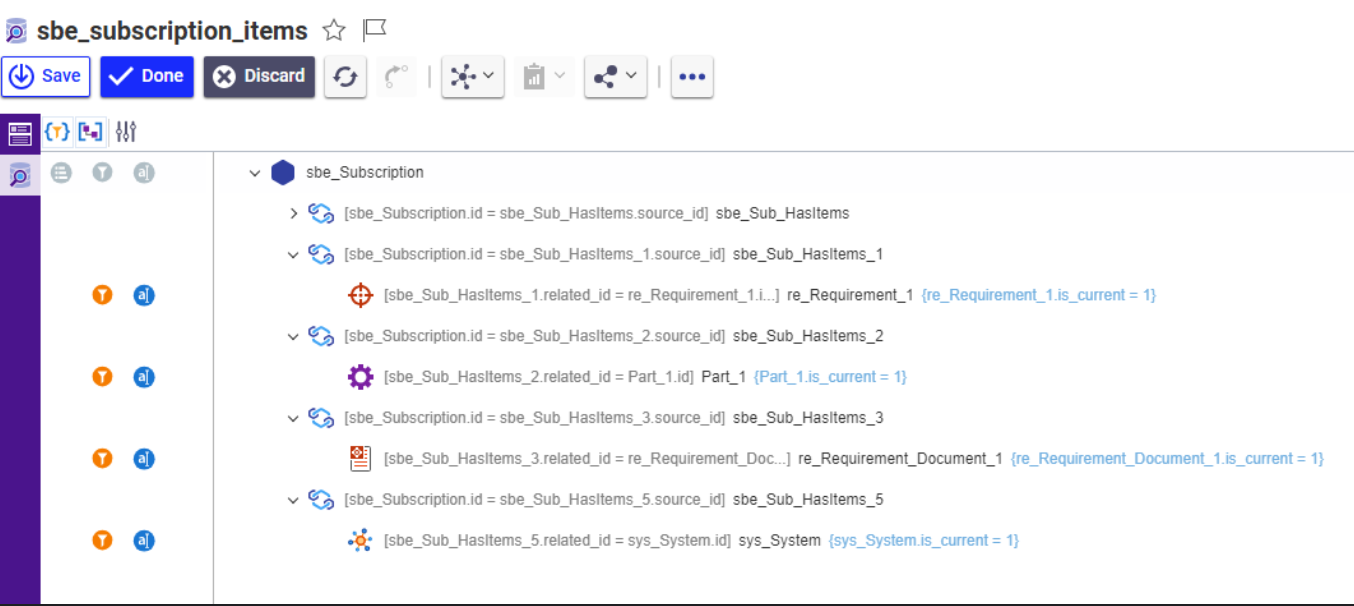The height and width of the screenshot is (606, 1354).
Task: Open the sliders settings icon
Action: (x=125, y=131)
